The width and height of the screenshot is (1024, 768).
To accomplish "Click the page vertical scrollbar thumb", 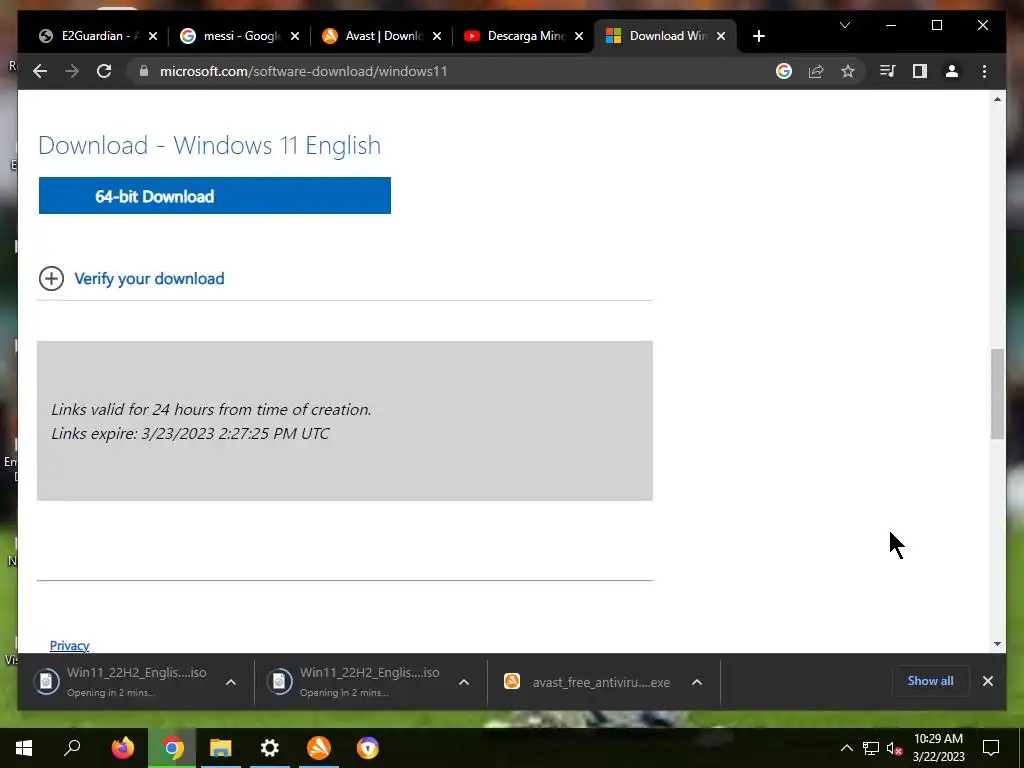I will (997, 394).
